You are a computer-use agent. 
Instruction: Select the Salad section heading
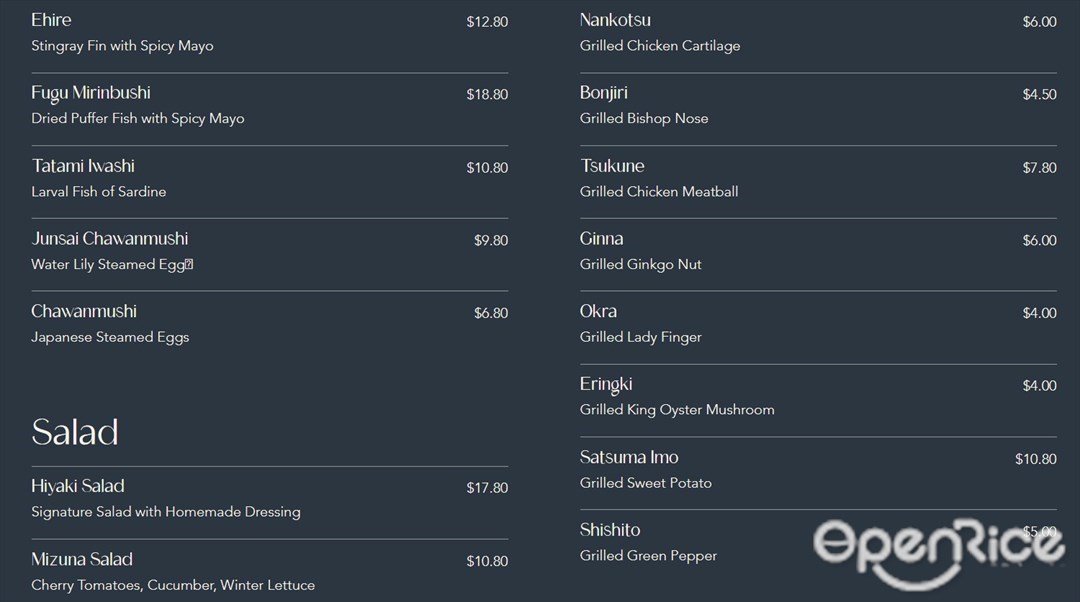(74, 433)
